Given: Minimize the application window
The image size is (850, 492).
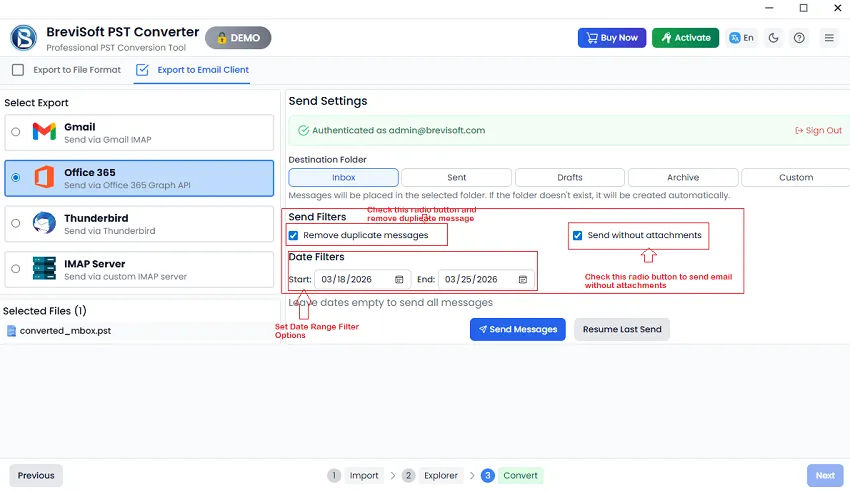Looking at the screenshot, I should 769,8.
